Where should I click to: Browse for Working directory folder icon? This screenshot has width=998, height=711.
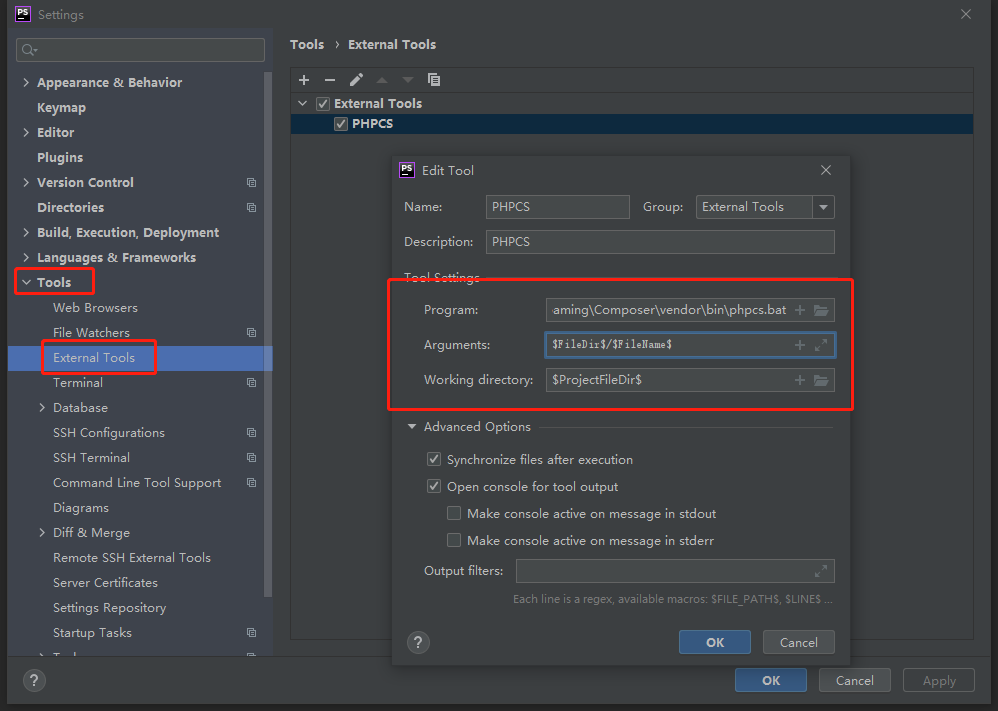pyautogui.click(x=821, y=380)
